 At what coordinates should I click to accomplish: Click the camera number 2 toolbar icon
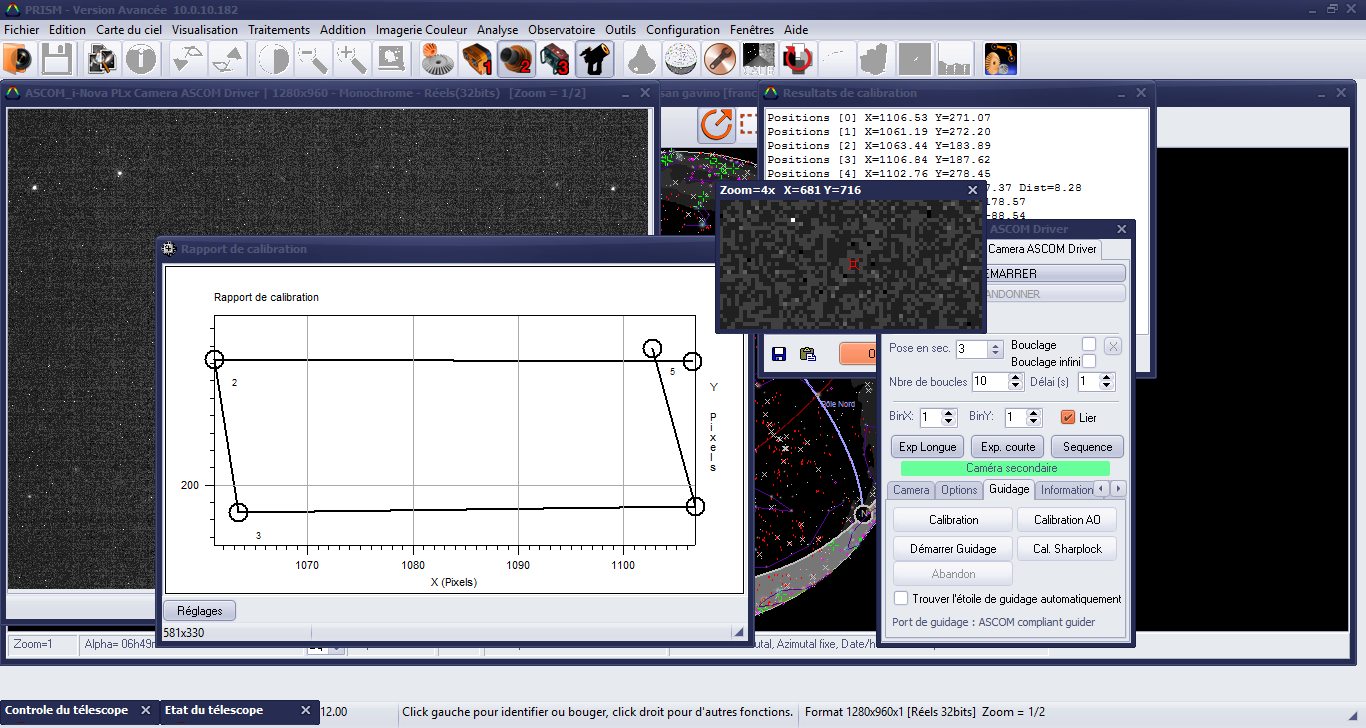(515, 60)
